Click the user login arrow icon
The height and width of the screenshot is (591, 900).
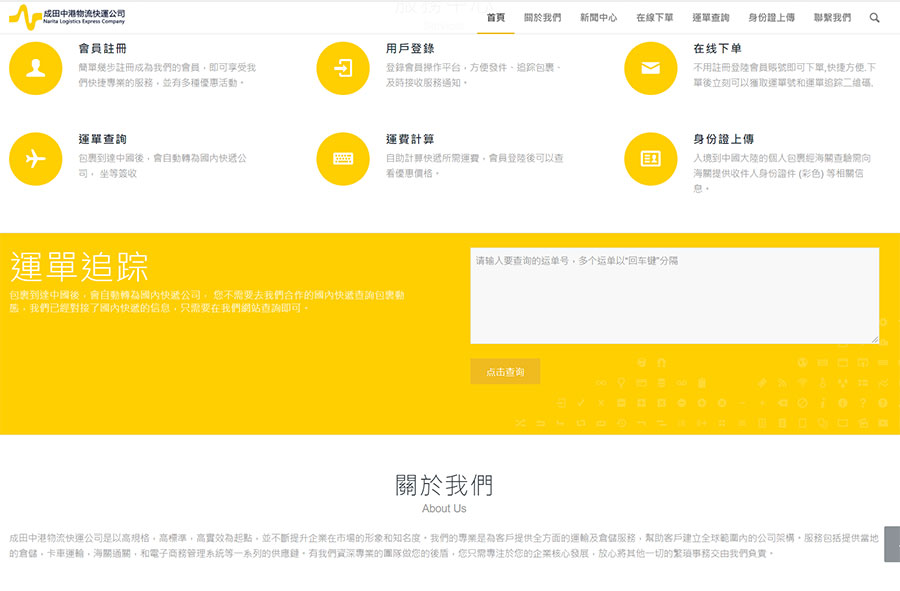pyautogui.click(x=343, y=68)
